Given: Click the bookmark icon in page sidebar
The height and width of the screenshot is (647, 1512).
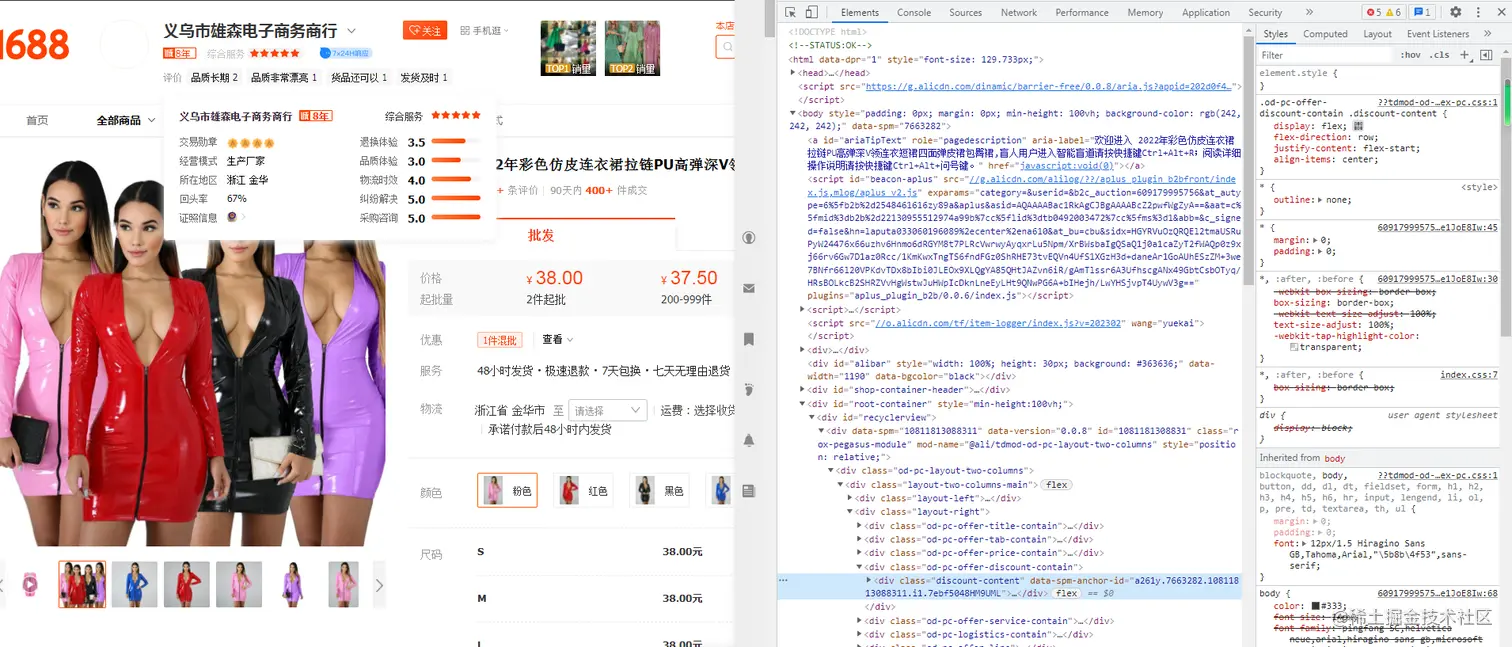Looking at the screenshot, I should [748, 339].
